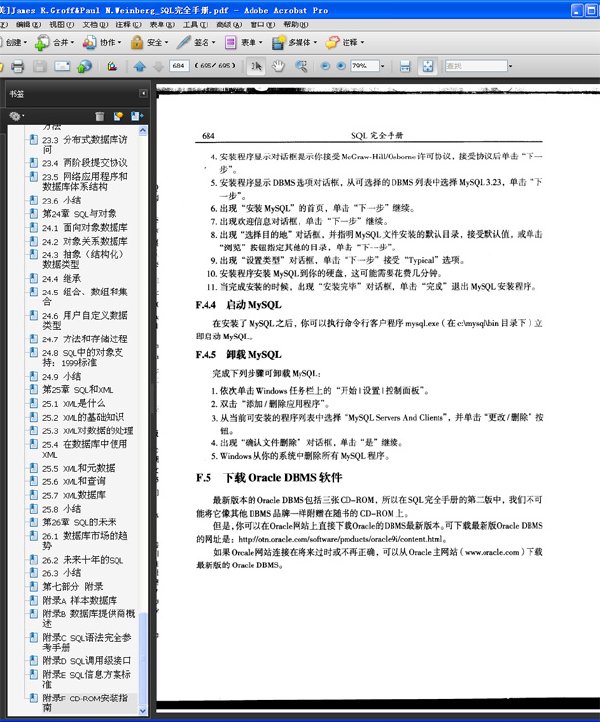
Task: Open bookmark 第25章 SQL和XML
Action: 78,390
